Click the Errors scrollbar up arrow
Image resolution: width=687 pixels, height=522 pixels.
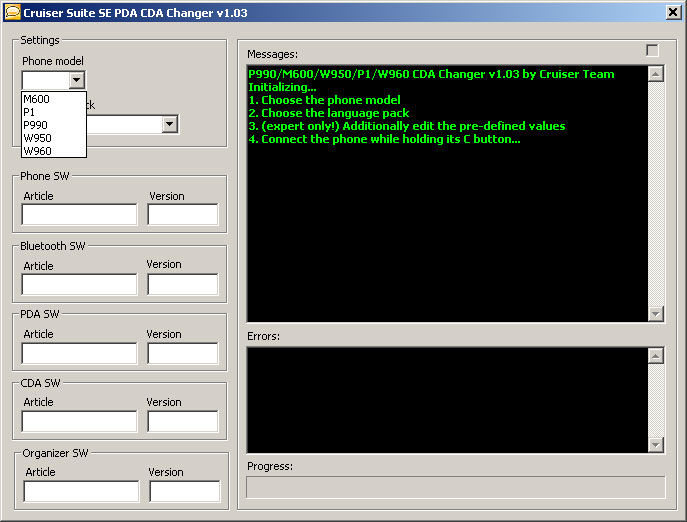point(655,356)
